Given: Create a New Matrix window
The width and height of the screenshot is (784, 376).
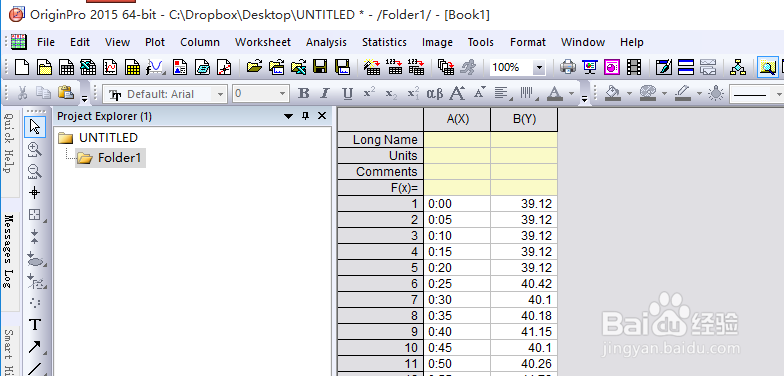Looking at the screenshot, I should pyautogui.click(x=132, y=66).
